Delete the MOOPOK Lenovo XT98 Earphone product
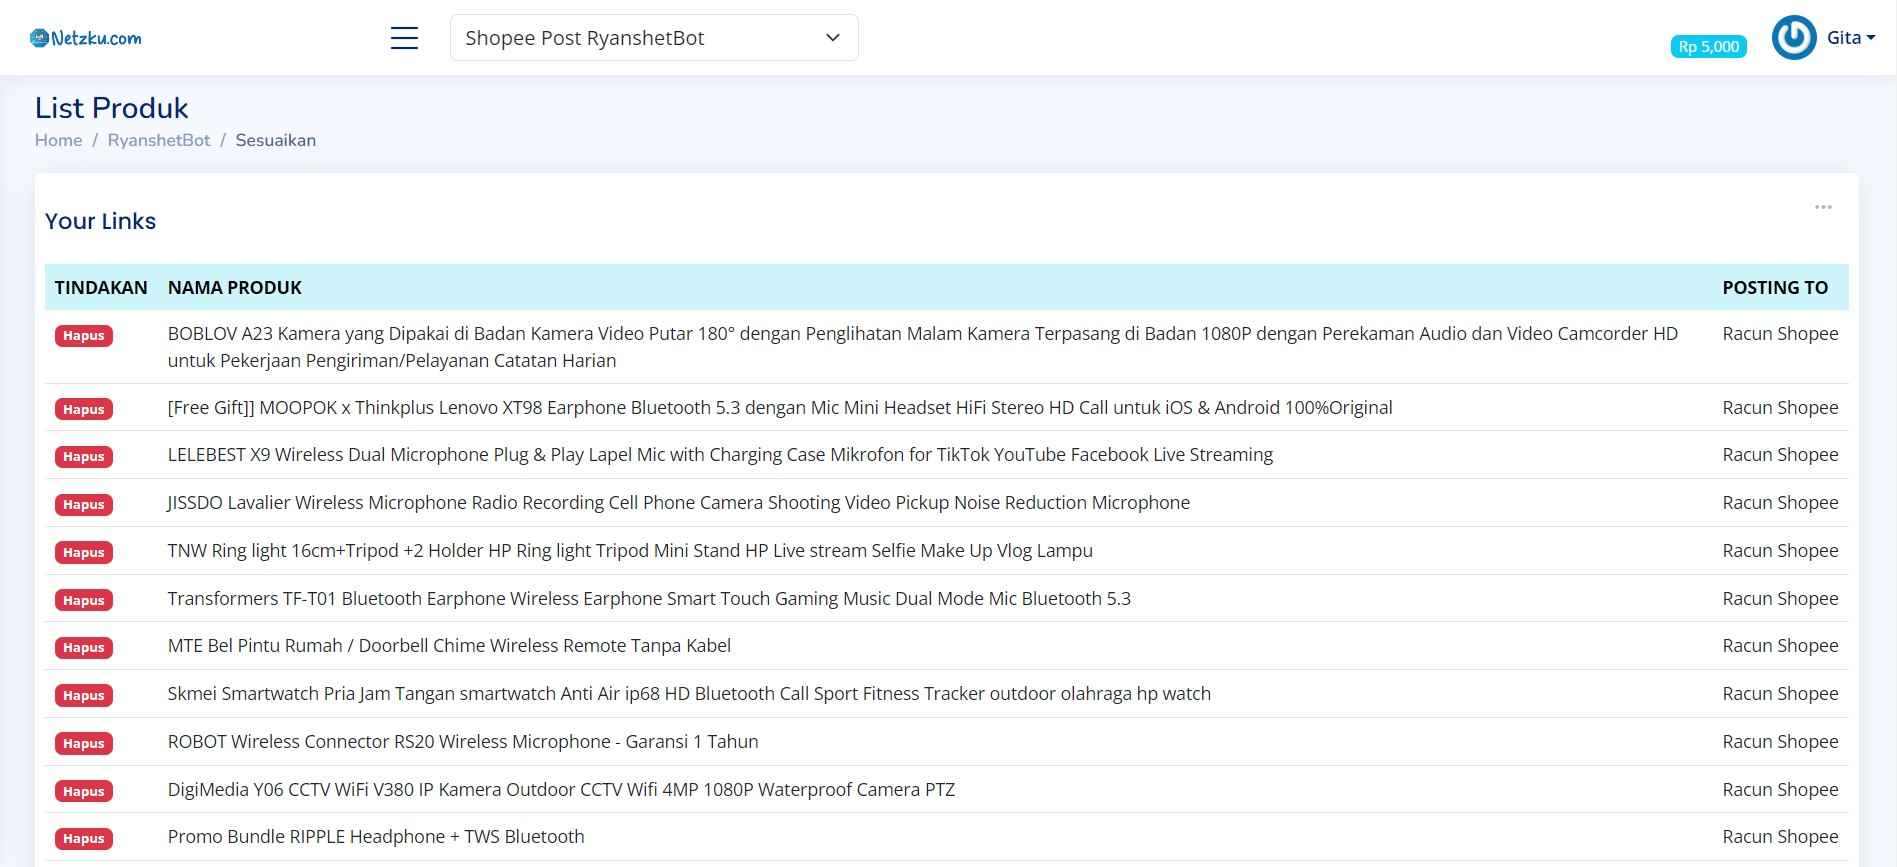This screenshot has height=867, width=1897. tap(84, 409)
